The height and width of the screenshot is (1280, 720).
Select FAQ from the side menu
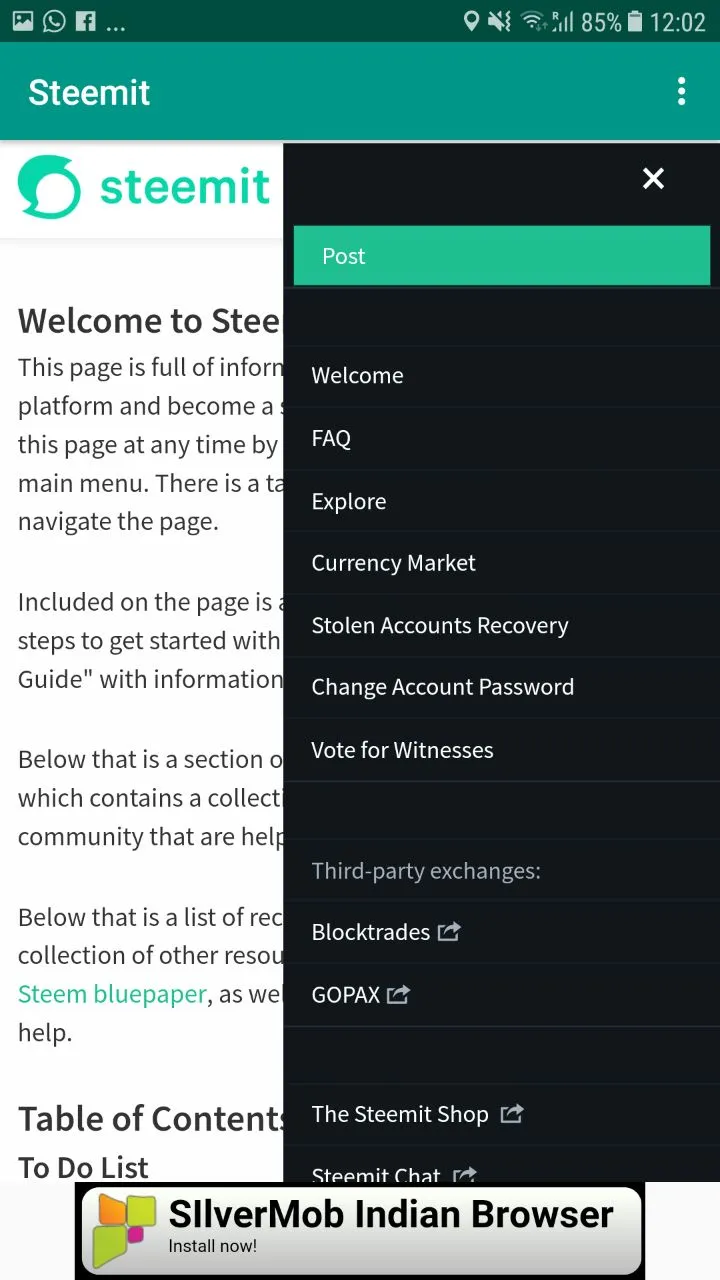(502, 438)
